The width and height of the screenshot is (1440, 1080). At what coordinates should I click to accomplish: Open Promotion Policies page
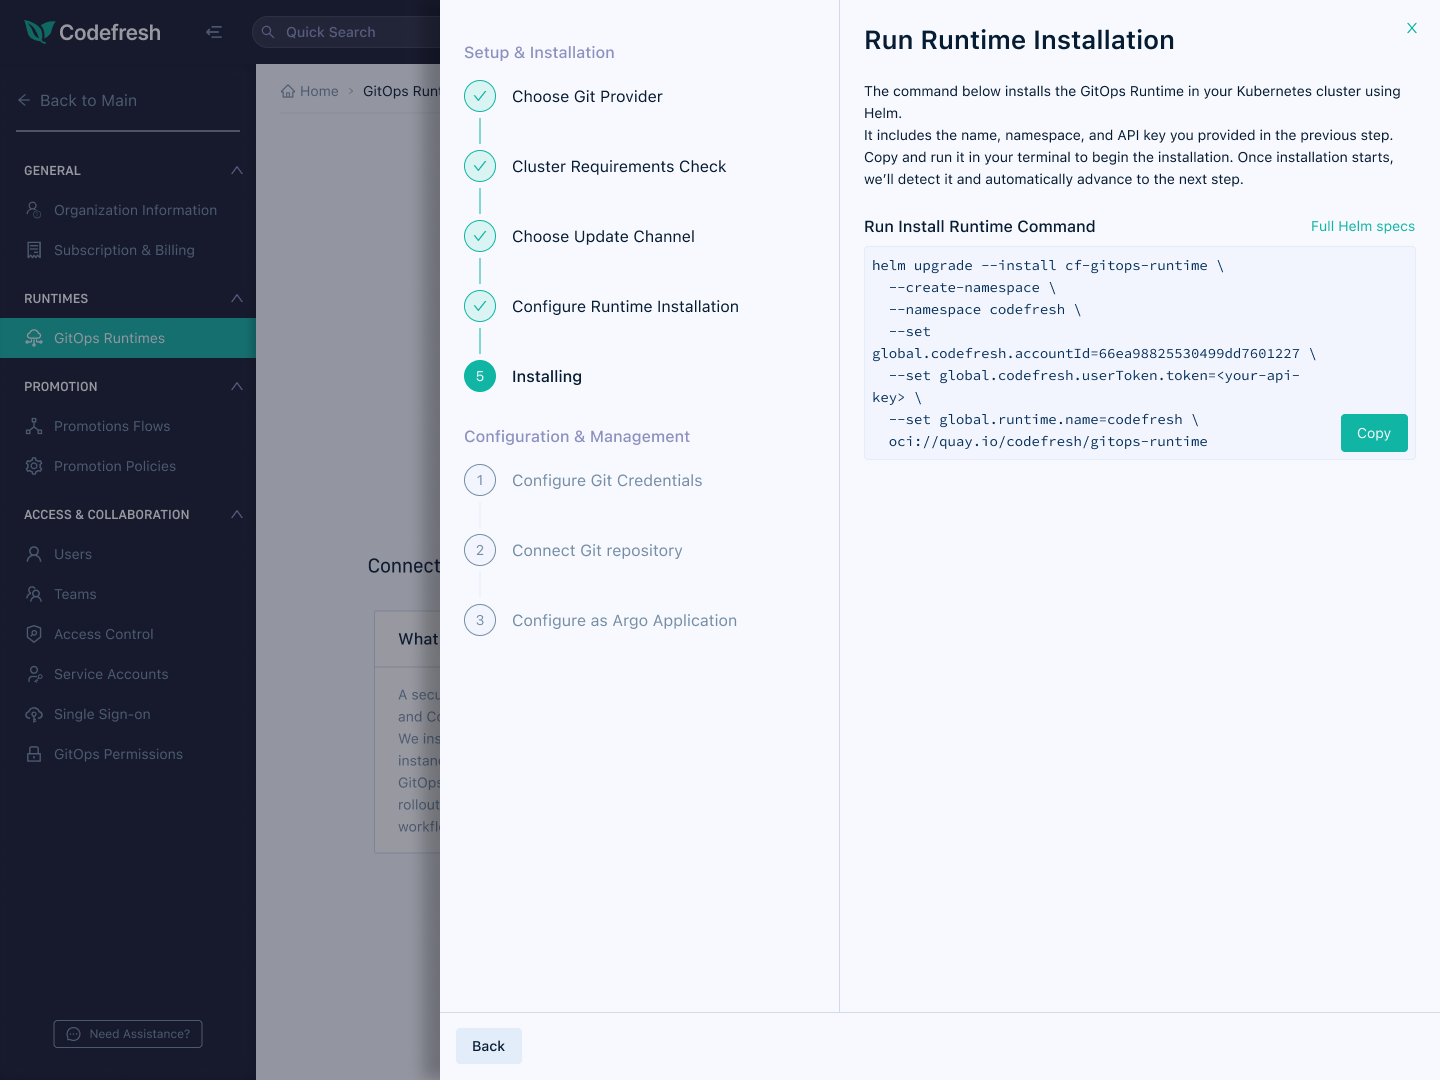[128, 466]
